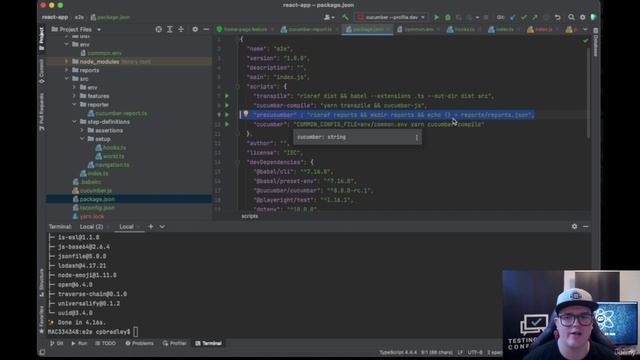Screen dimensions: 640x360
Task: Click the build hammer icon
Action: (345, 17)
